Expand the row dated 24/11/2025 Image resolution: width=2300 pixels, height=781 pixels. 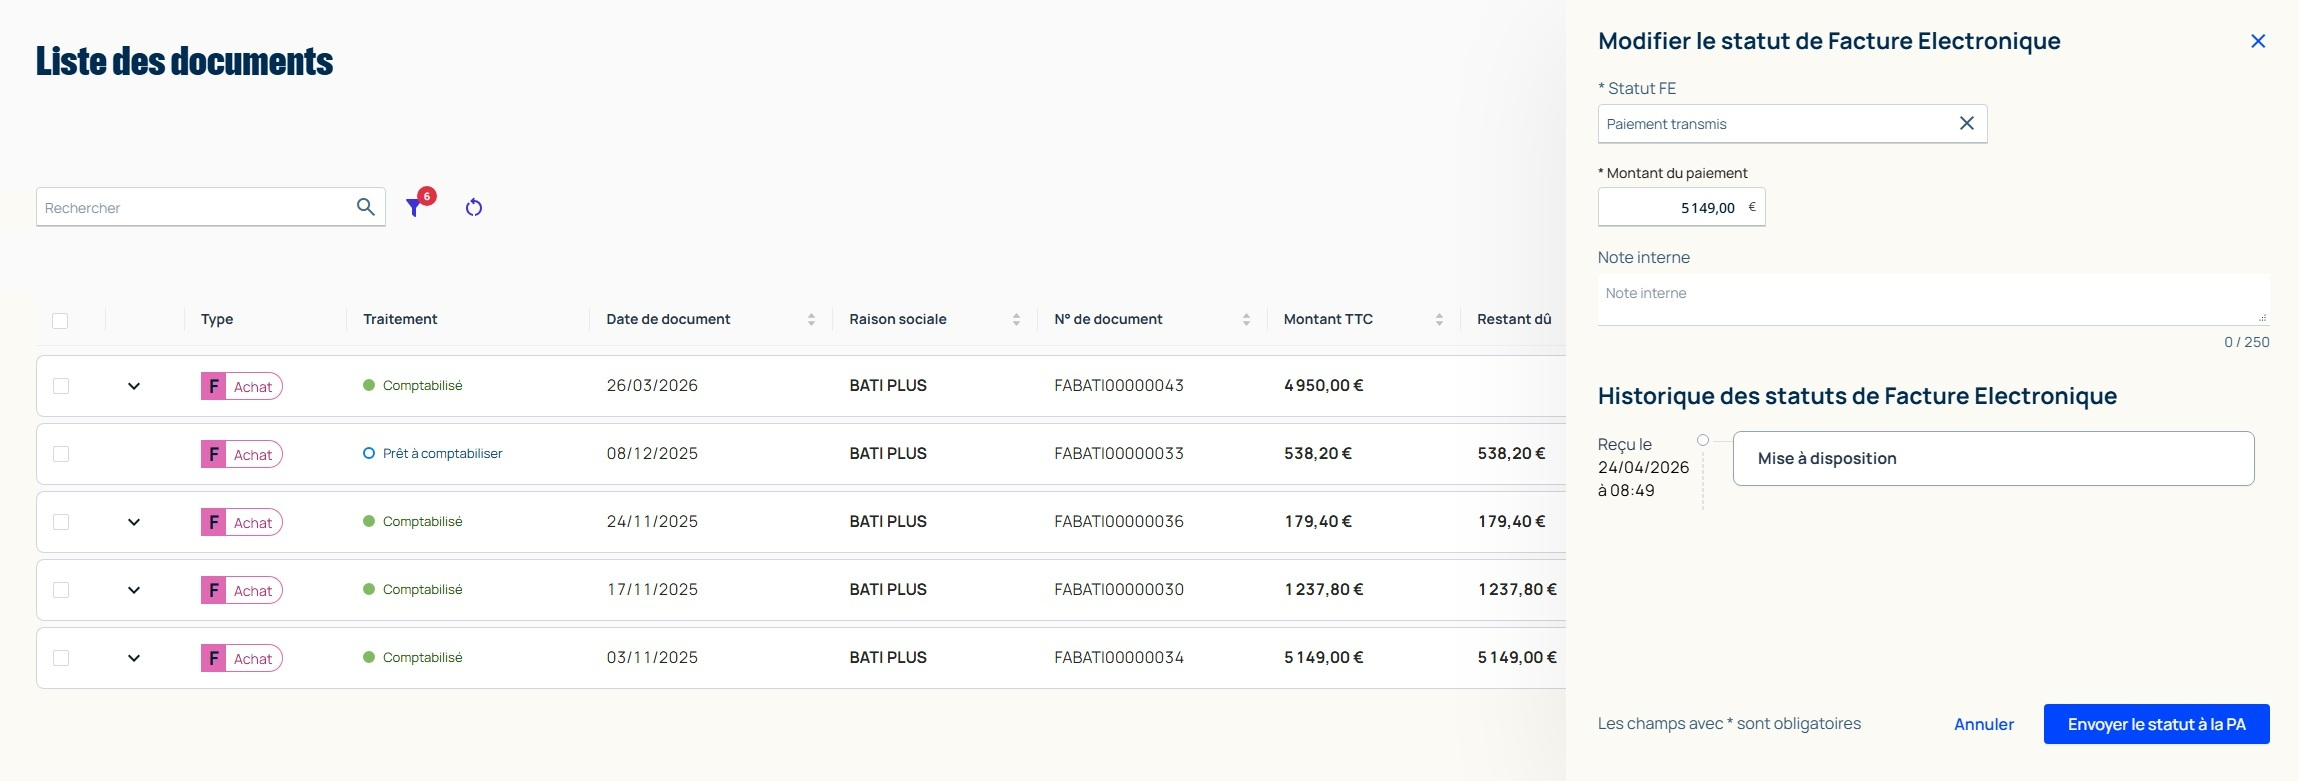[x=134, y=522]
